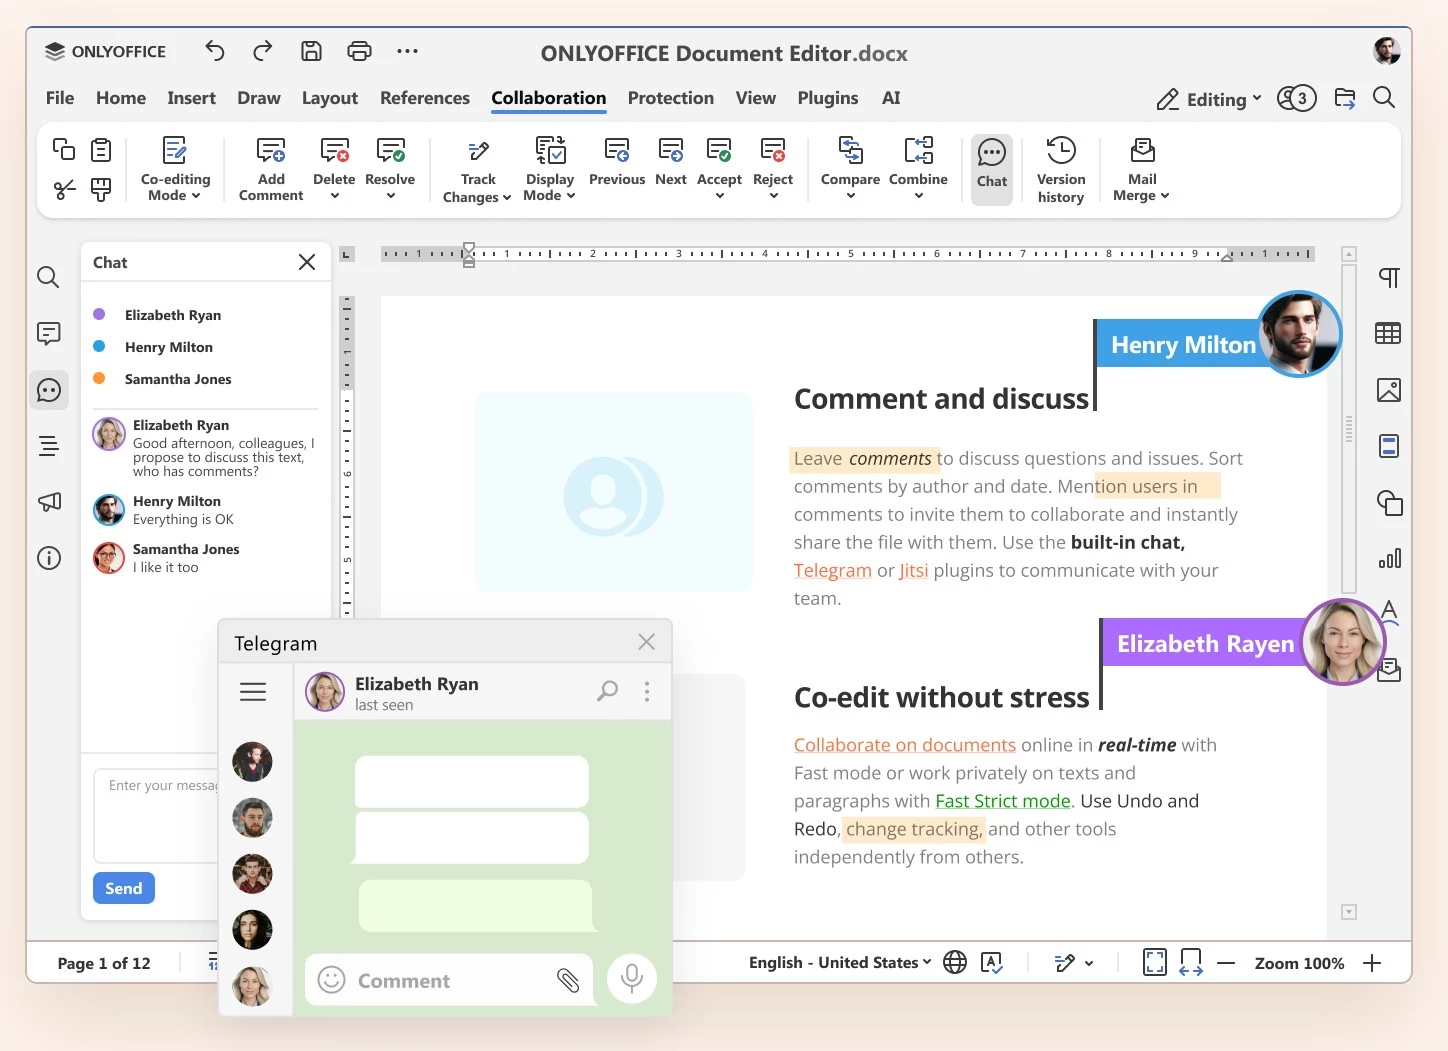The image size is (1448, 1051).
Task: Click the Jitsi link in document
Action: coord(914,571)
